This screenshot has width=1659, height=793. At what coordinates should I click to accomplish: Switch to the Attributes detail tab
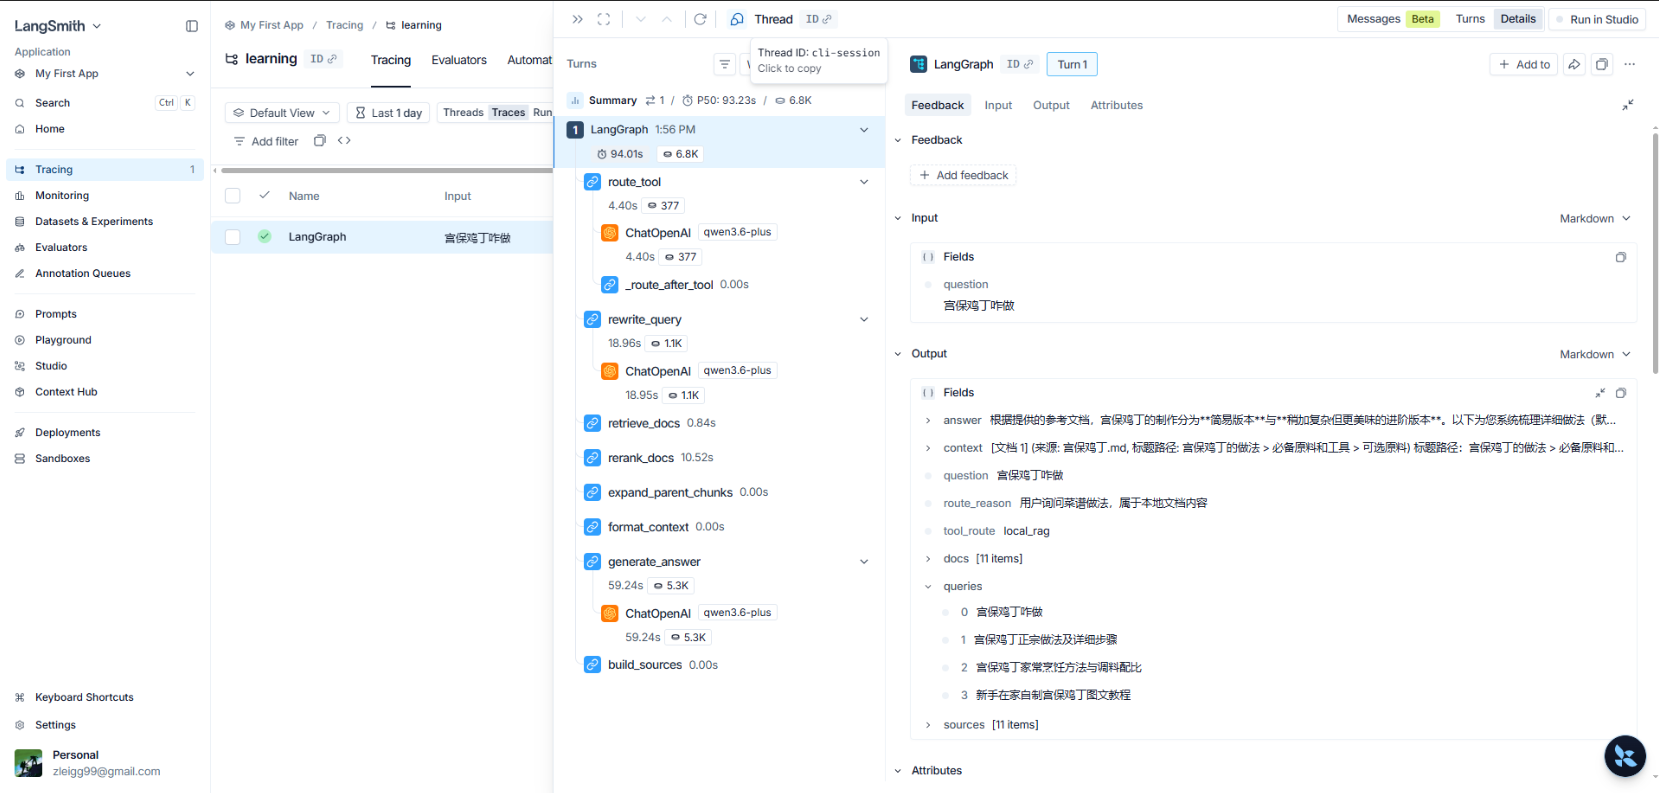tap(1116, 105)
